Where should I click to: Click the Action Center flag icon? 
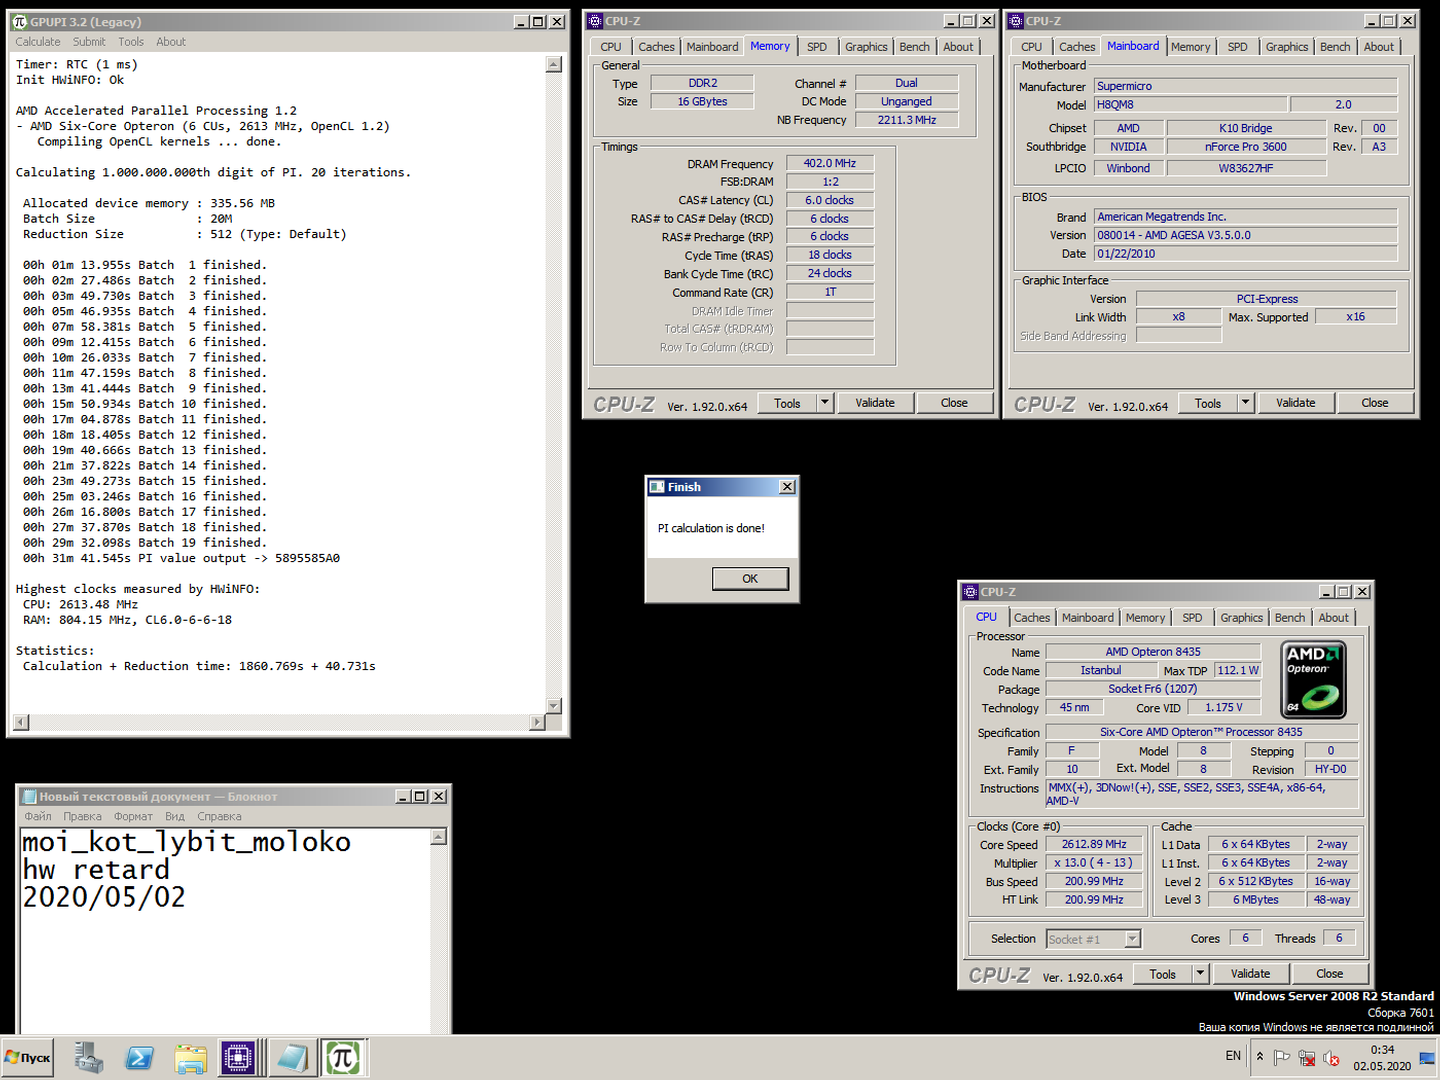point(1282,1057)
